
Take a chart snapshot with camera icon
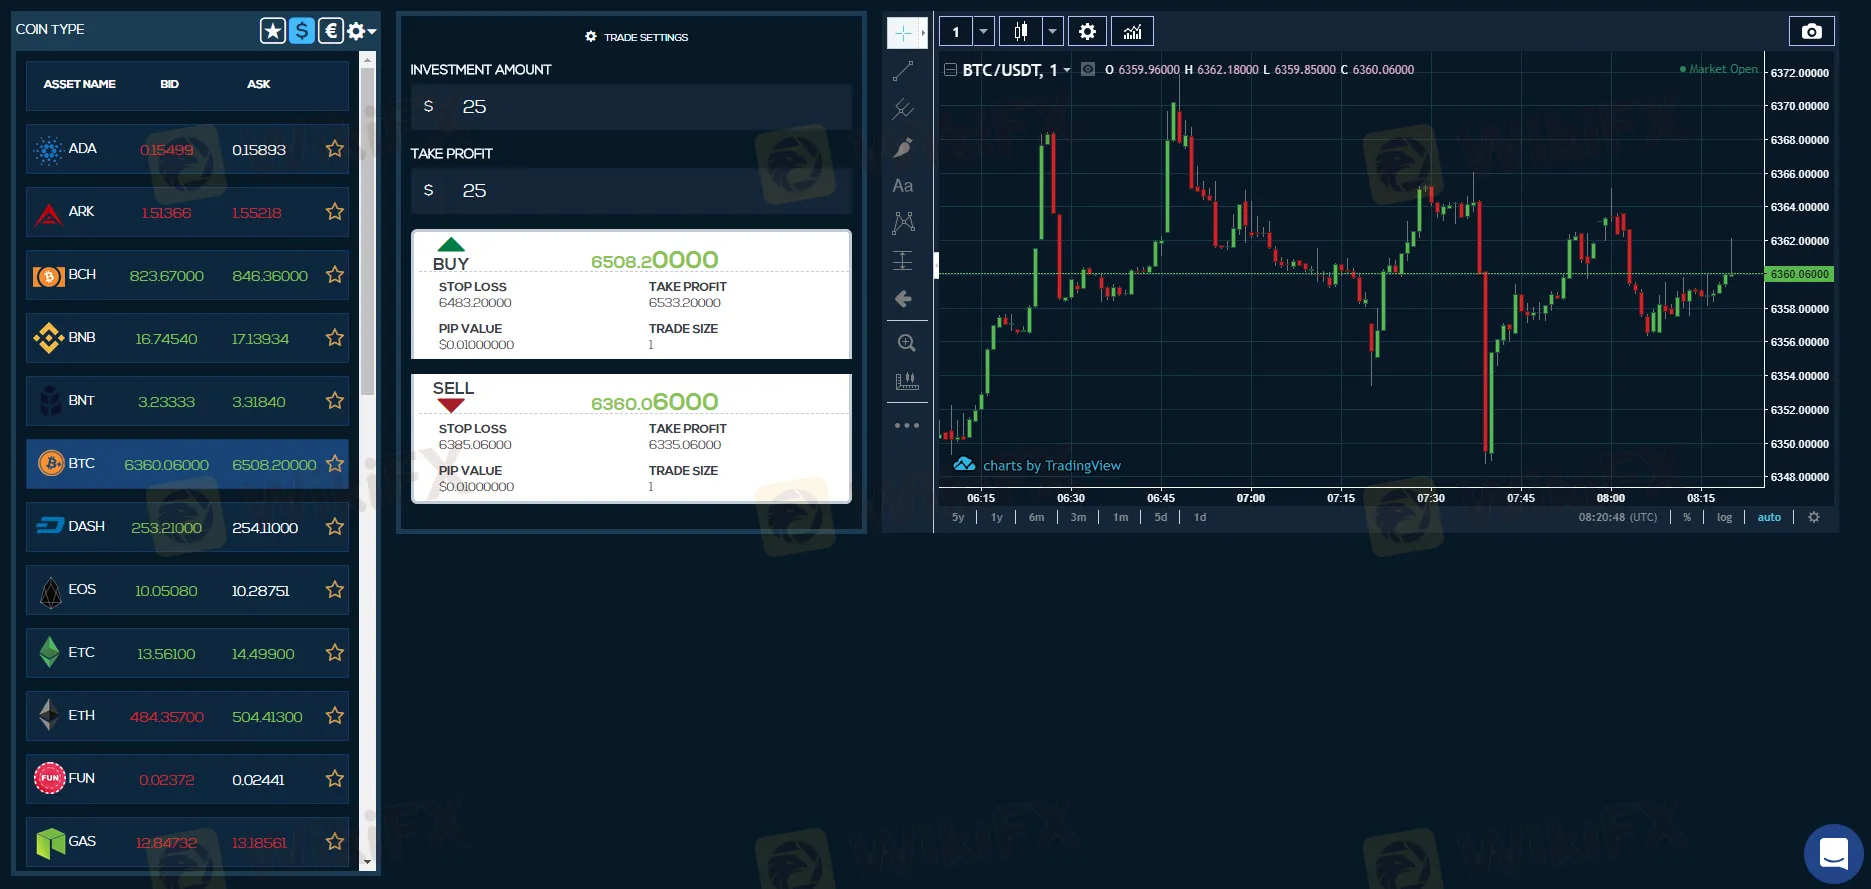[1811, 32]
